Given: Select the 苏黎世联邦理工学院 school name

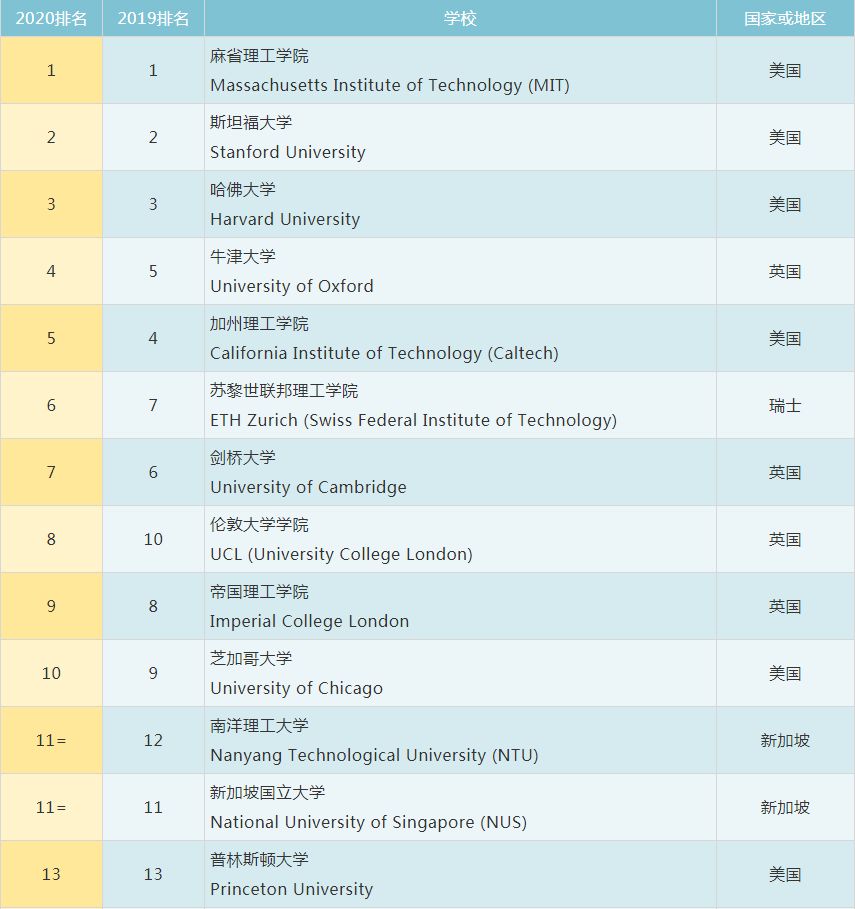Looking at the screenshot, I should [x=284, y=390].
